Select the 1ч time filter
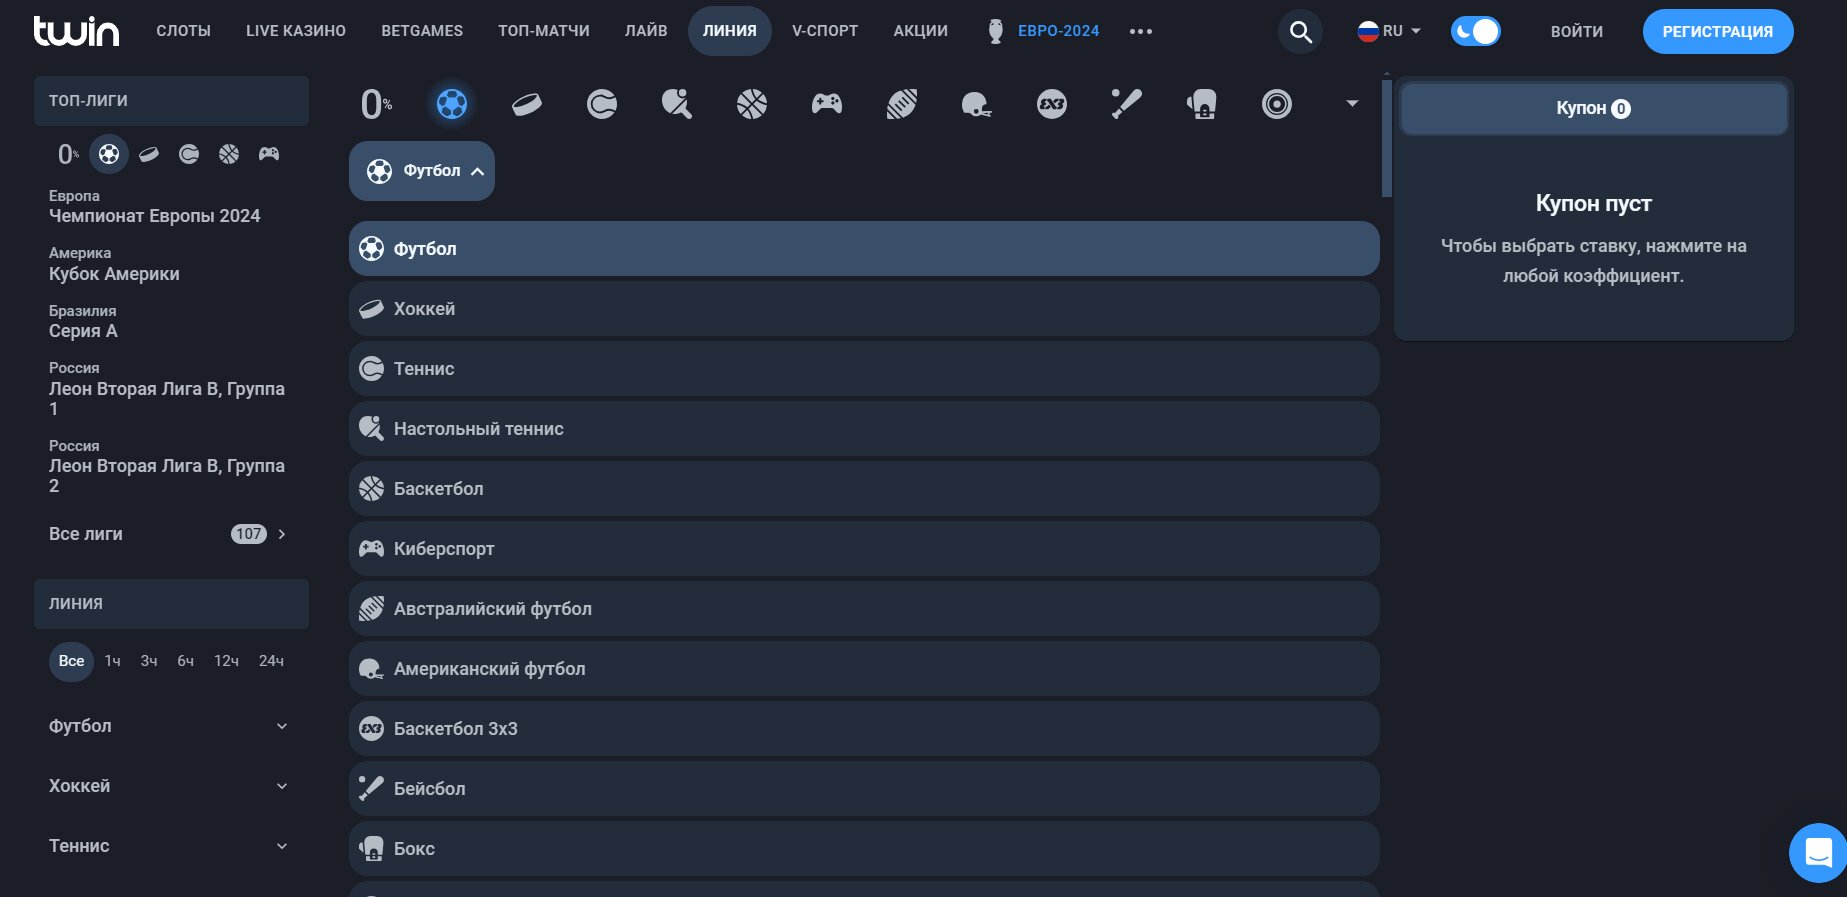The image size is (1847, 897). 113,661
